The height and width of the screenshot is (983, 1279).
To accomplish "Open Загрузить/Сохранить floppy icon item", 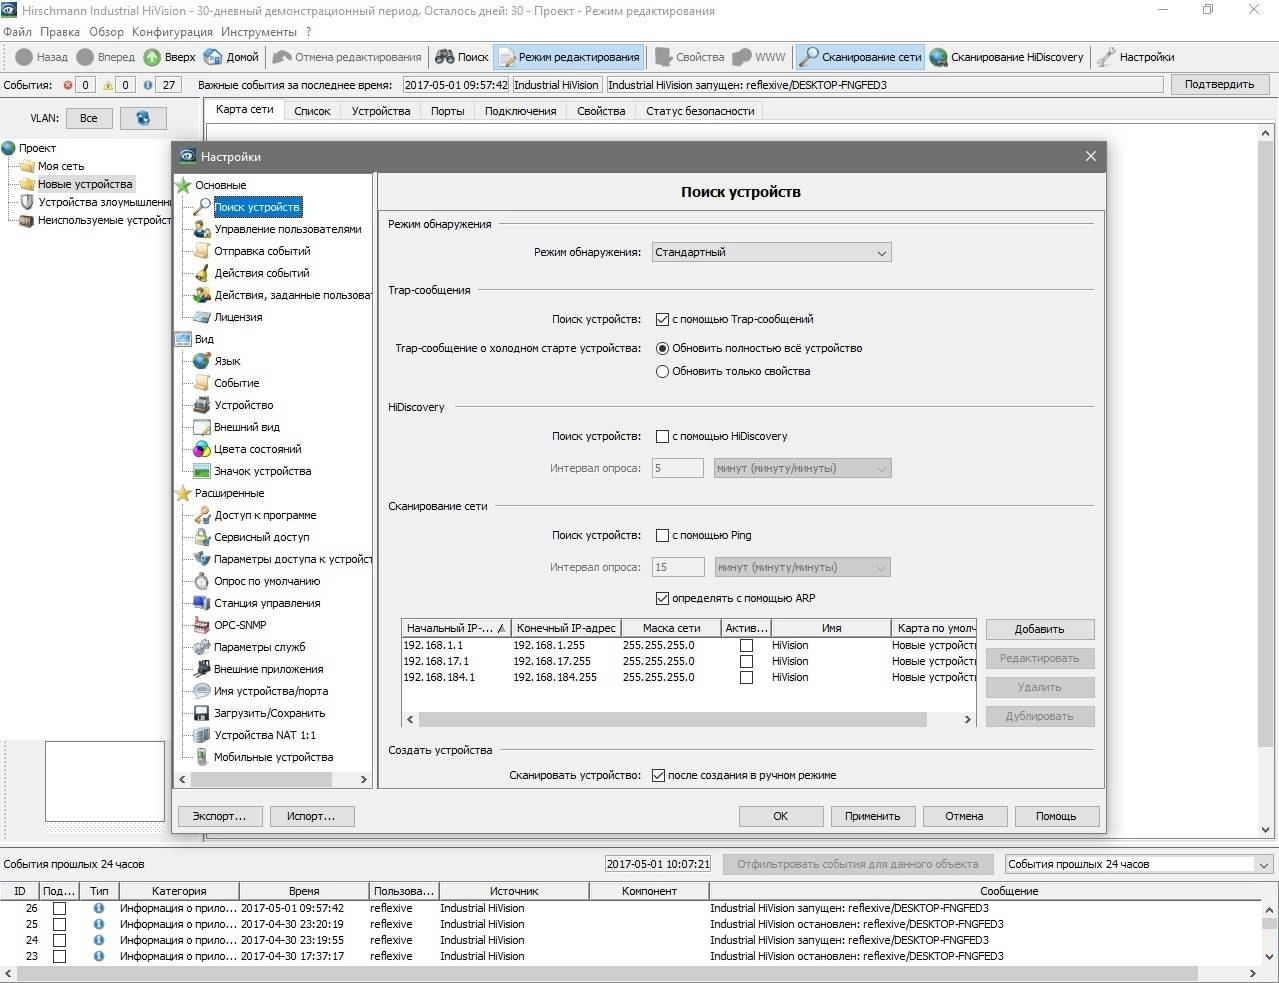I will 202,713.
